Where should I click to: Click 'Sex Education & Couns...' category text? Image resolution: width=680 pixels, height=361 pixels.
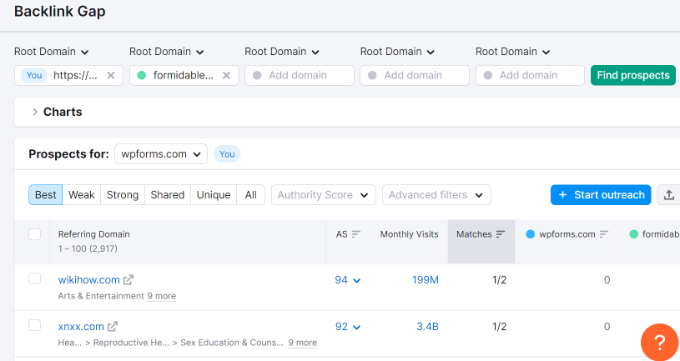tap(232, 343)
